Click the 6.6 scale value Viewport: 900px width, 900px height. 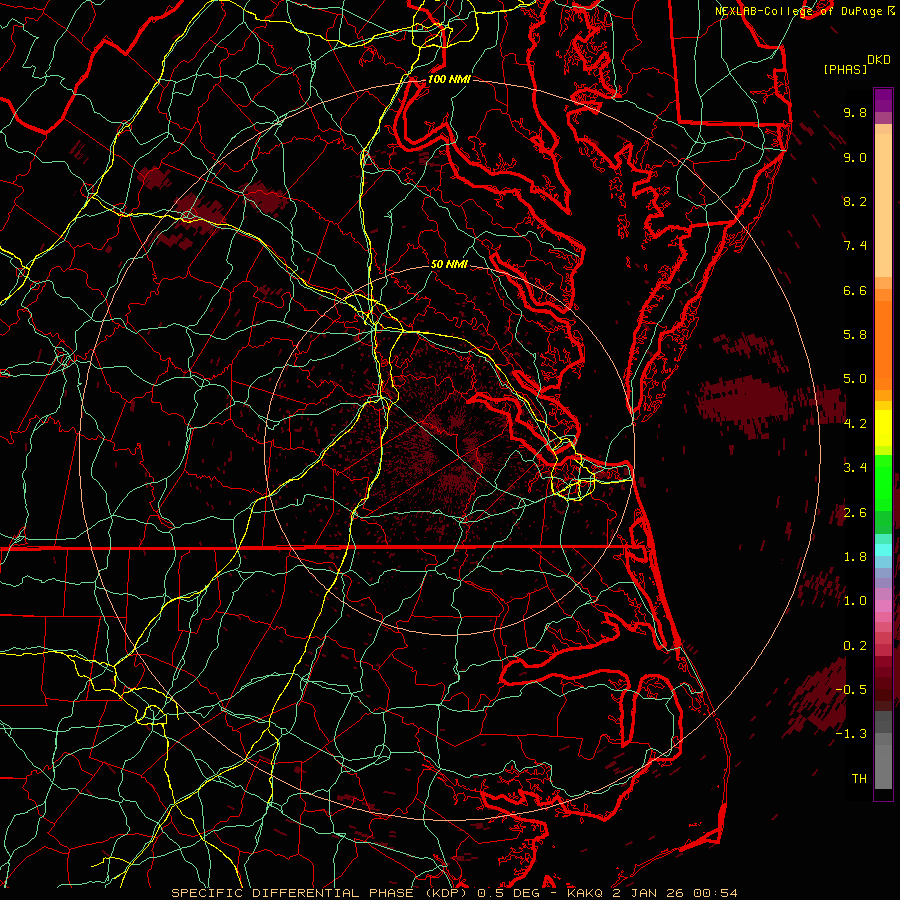[x=855, y=290]
